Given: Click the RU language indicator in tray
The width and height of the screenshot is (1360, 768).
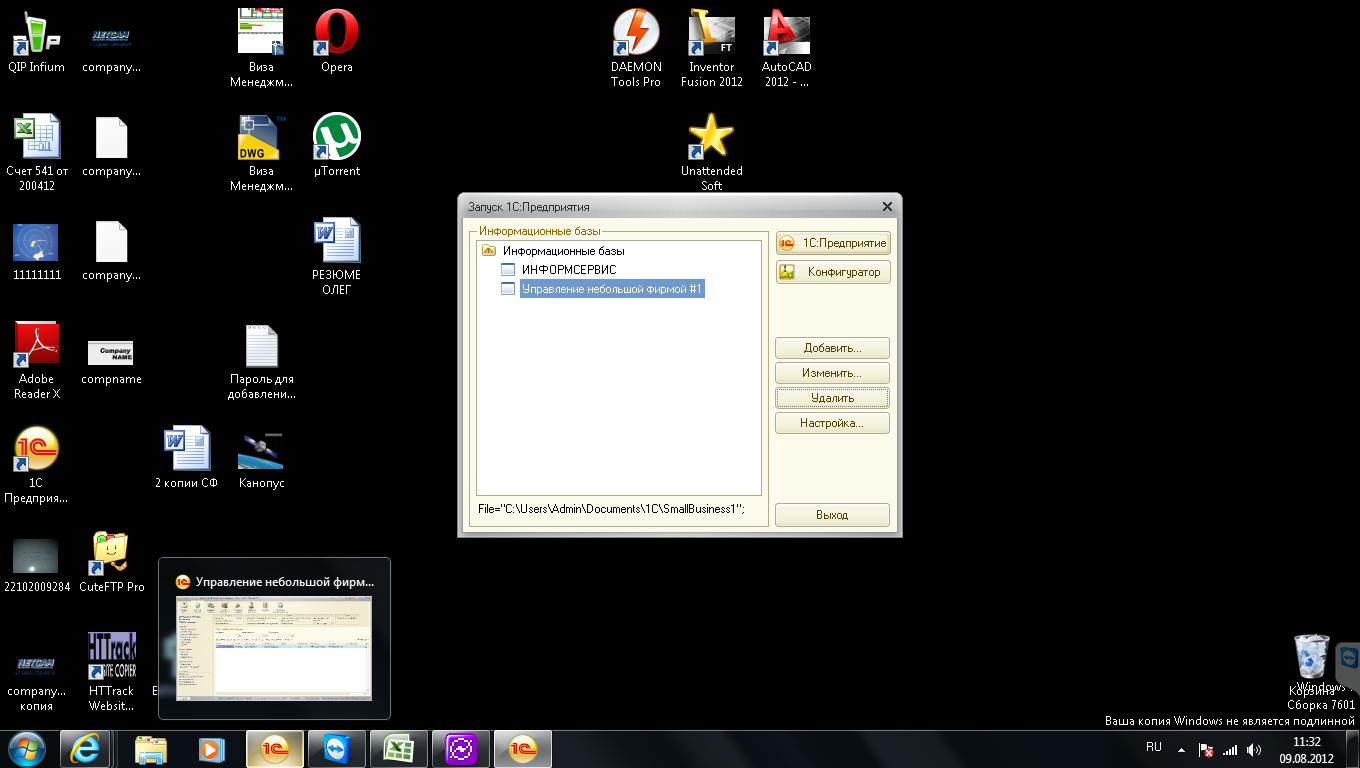Looking at the screenshot, I should coord(1154,748).
